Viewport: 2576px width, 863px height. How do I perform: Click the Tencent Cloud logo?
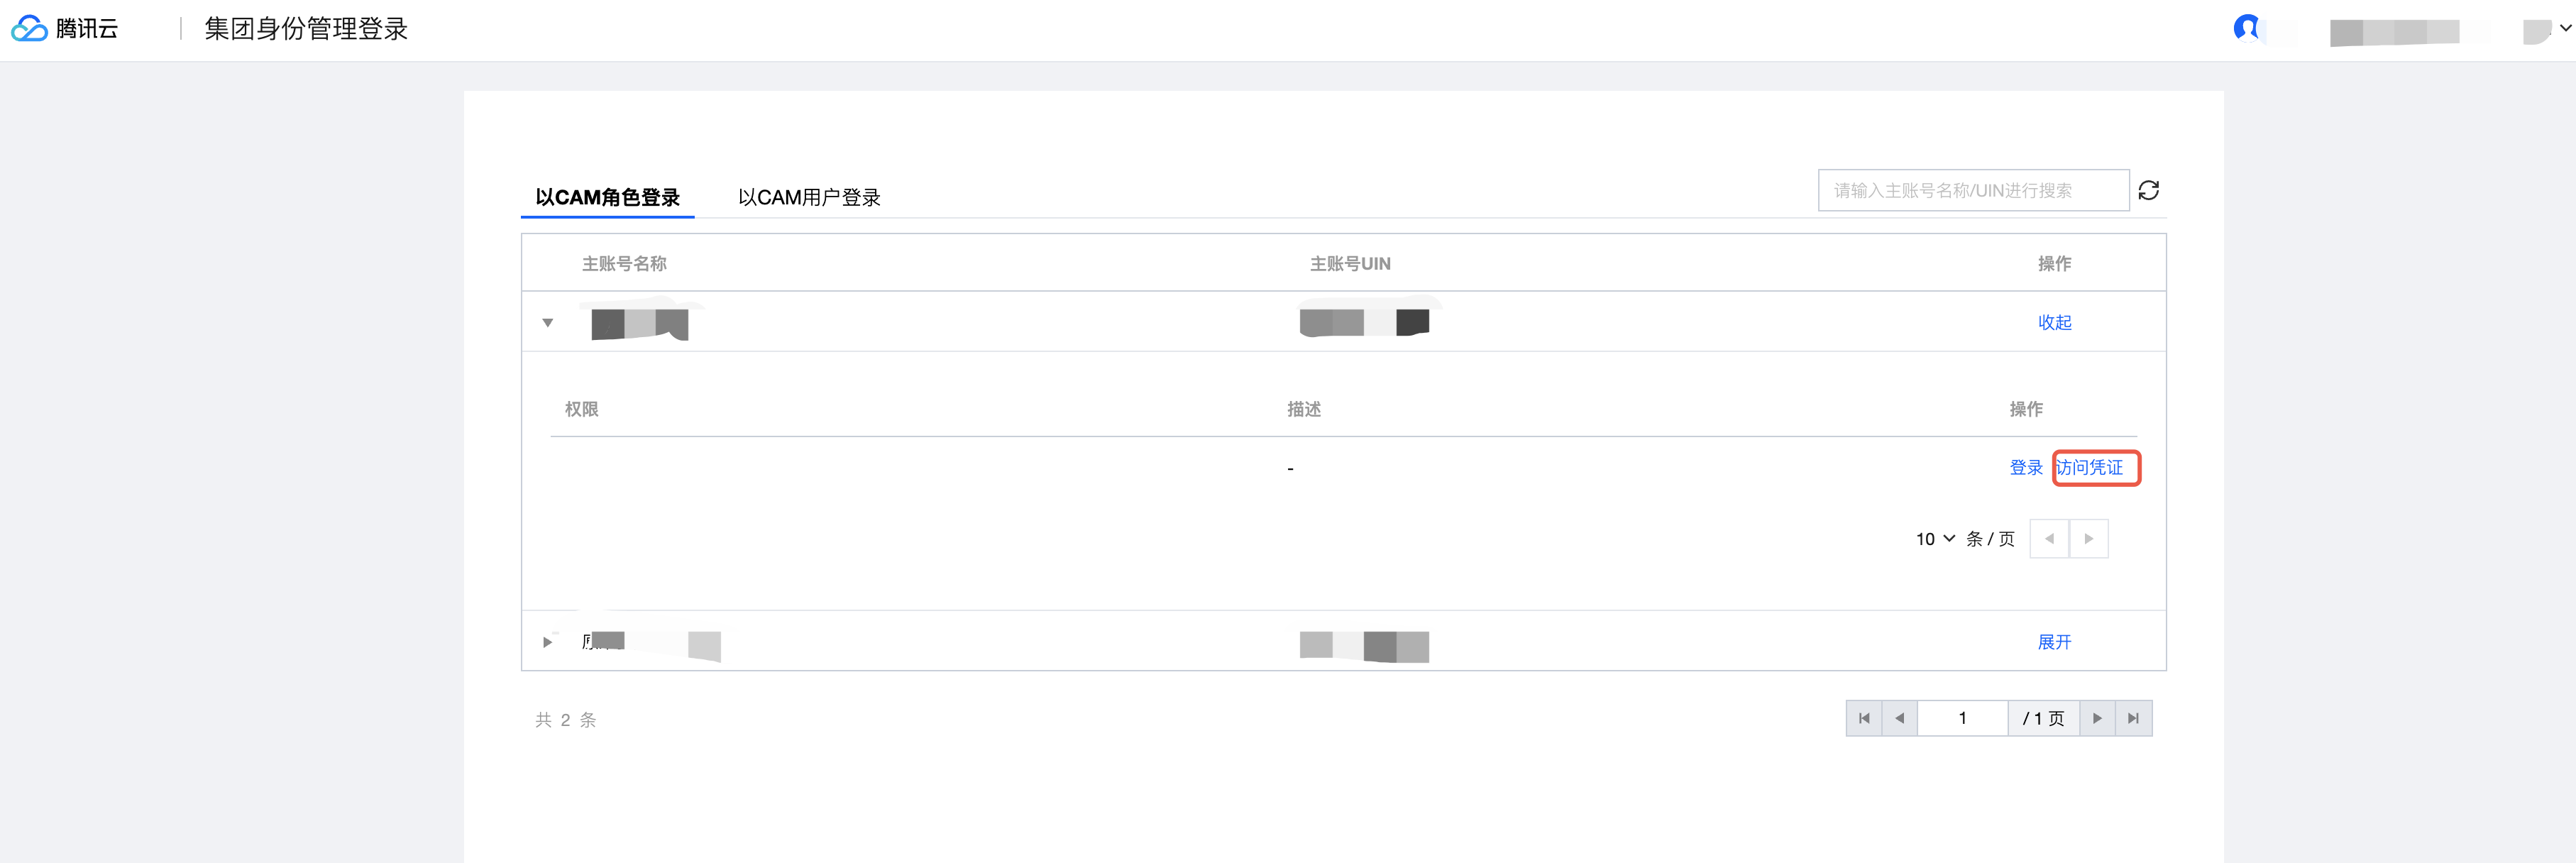coord(65,29)
